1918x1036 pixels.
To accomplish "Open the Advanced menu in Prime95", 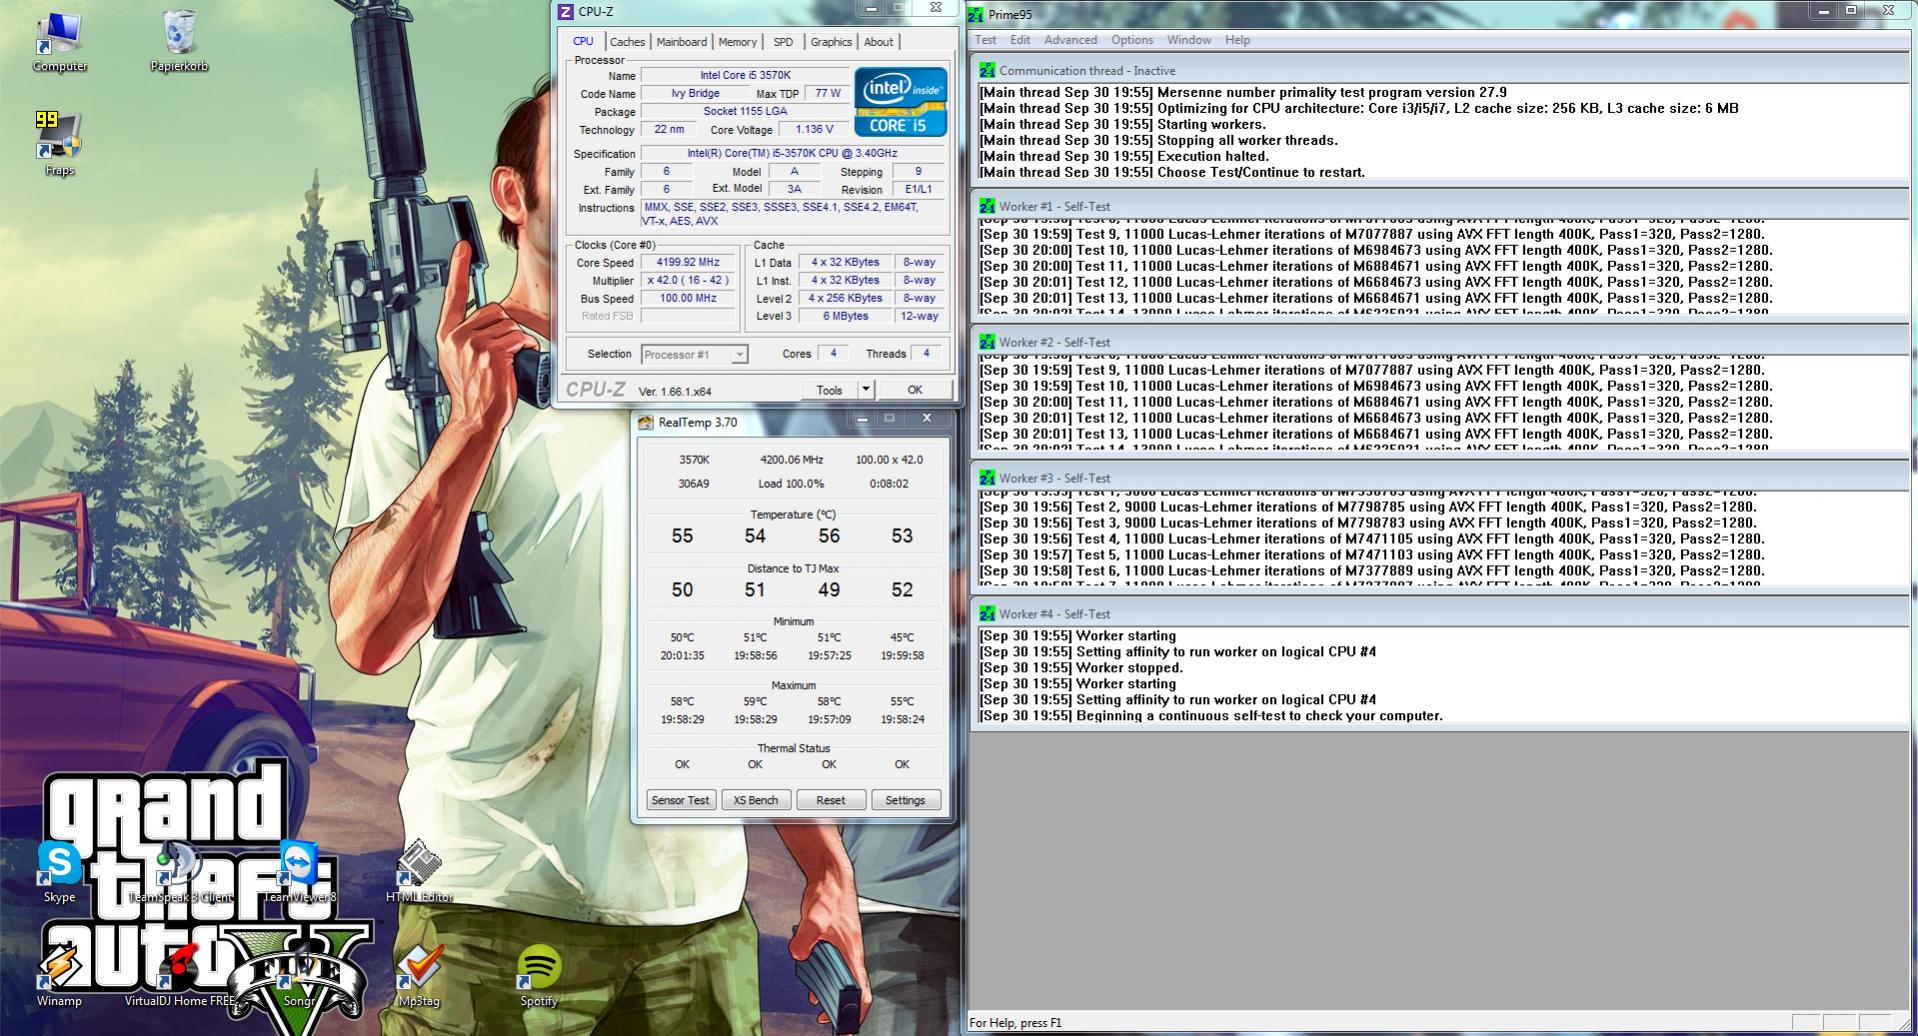I will (x=1070, y=40).
